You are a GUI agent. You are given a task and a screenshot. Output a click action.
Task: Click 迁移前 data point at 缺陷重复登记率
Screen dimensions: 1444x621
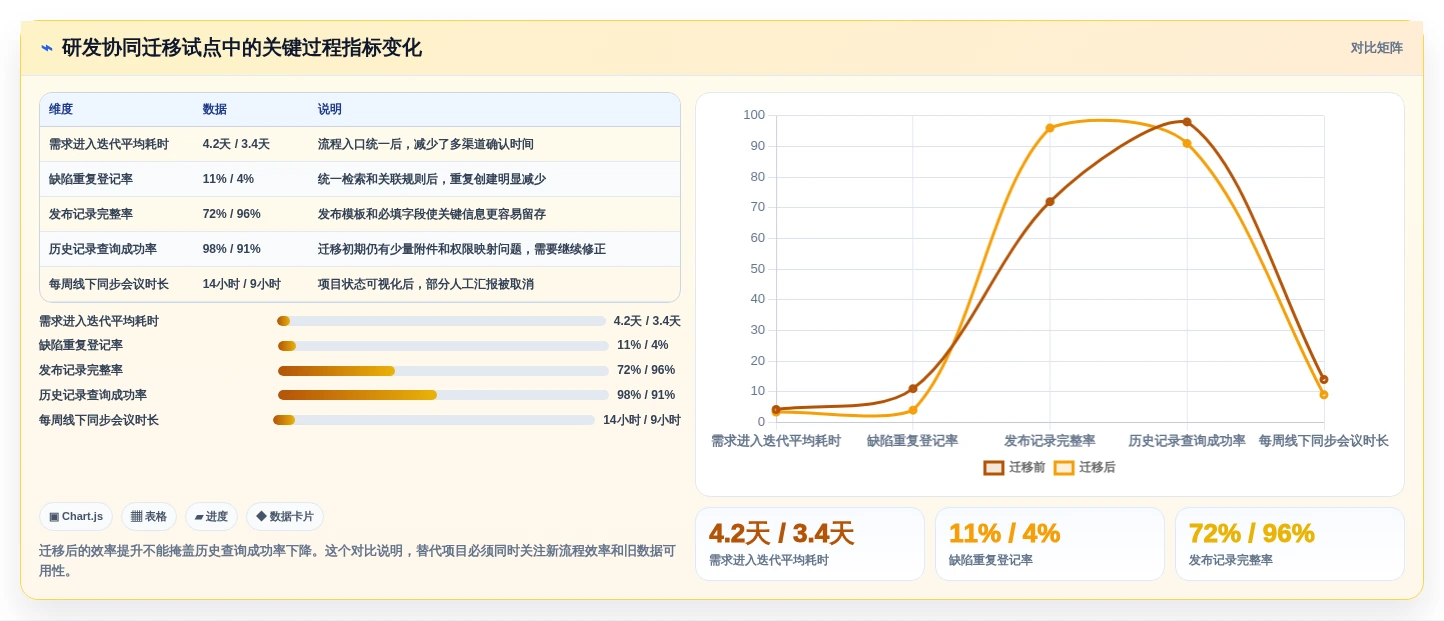(x=913, y=389)
